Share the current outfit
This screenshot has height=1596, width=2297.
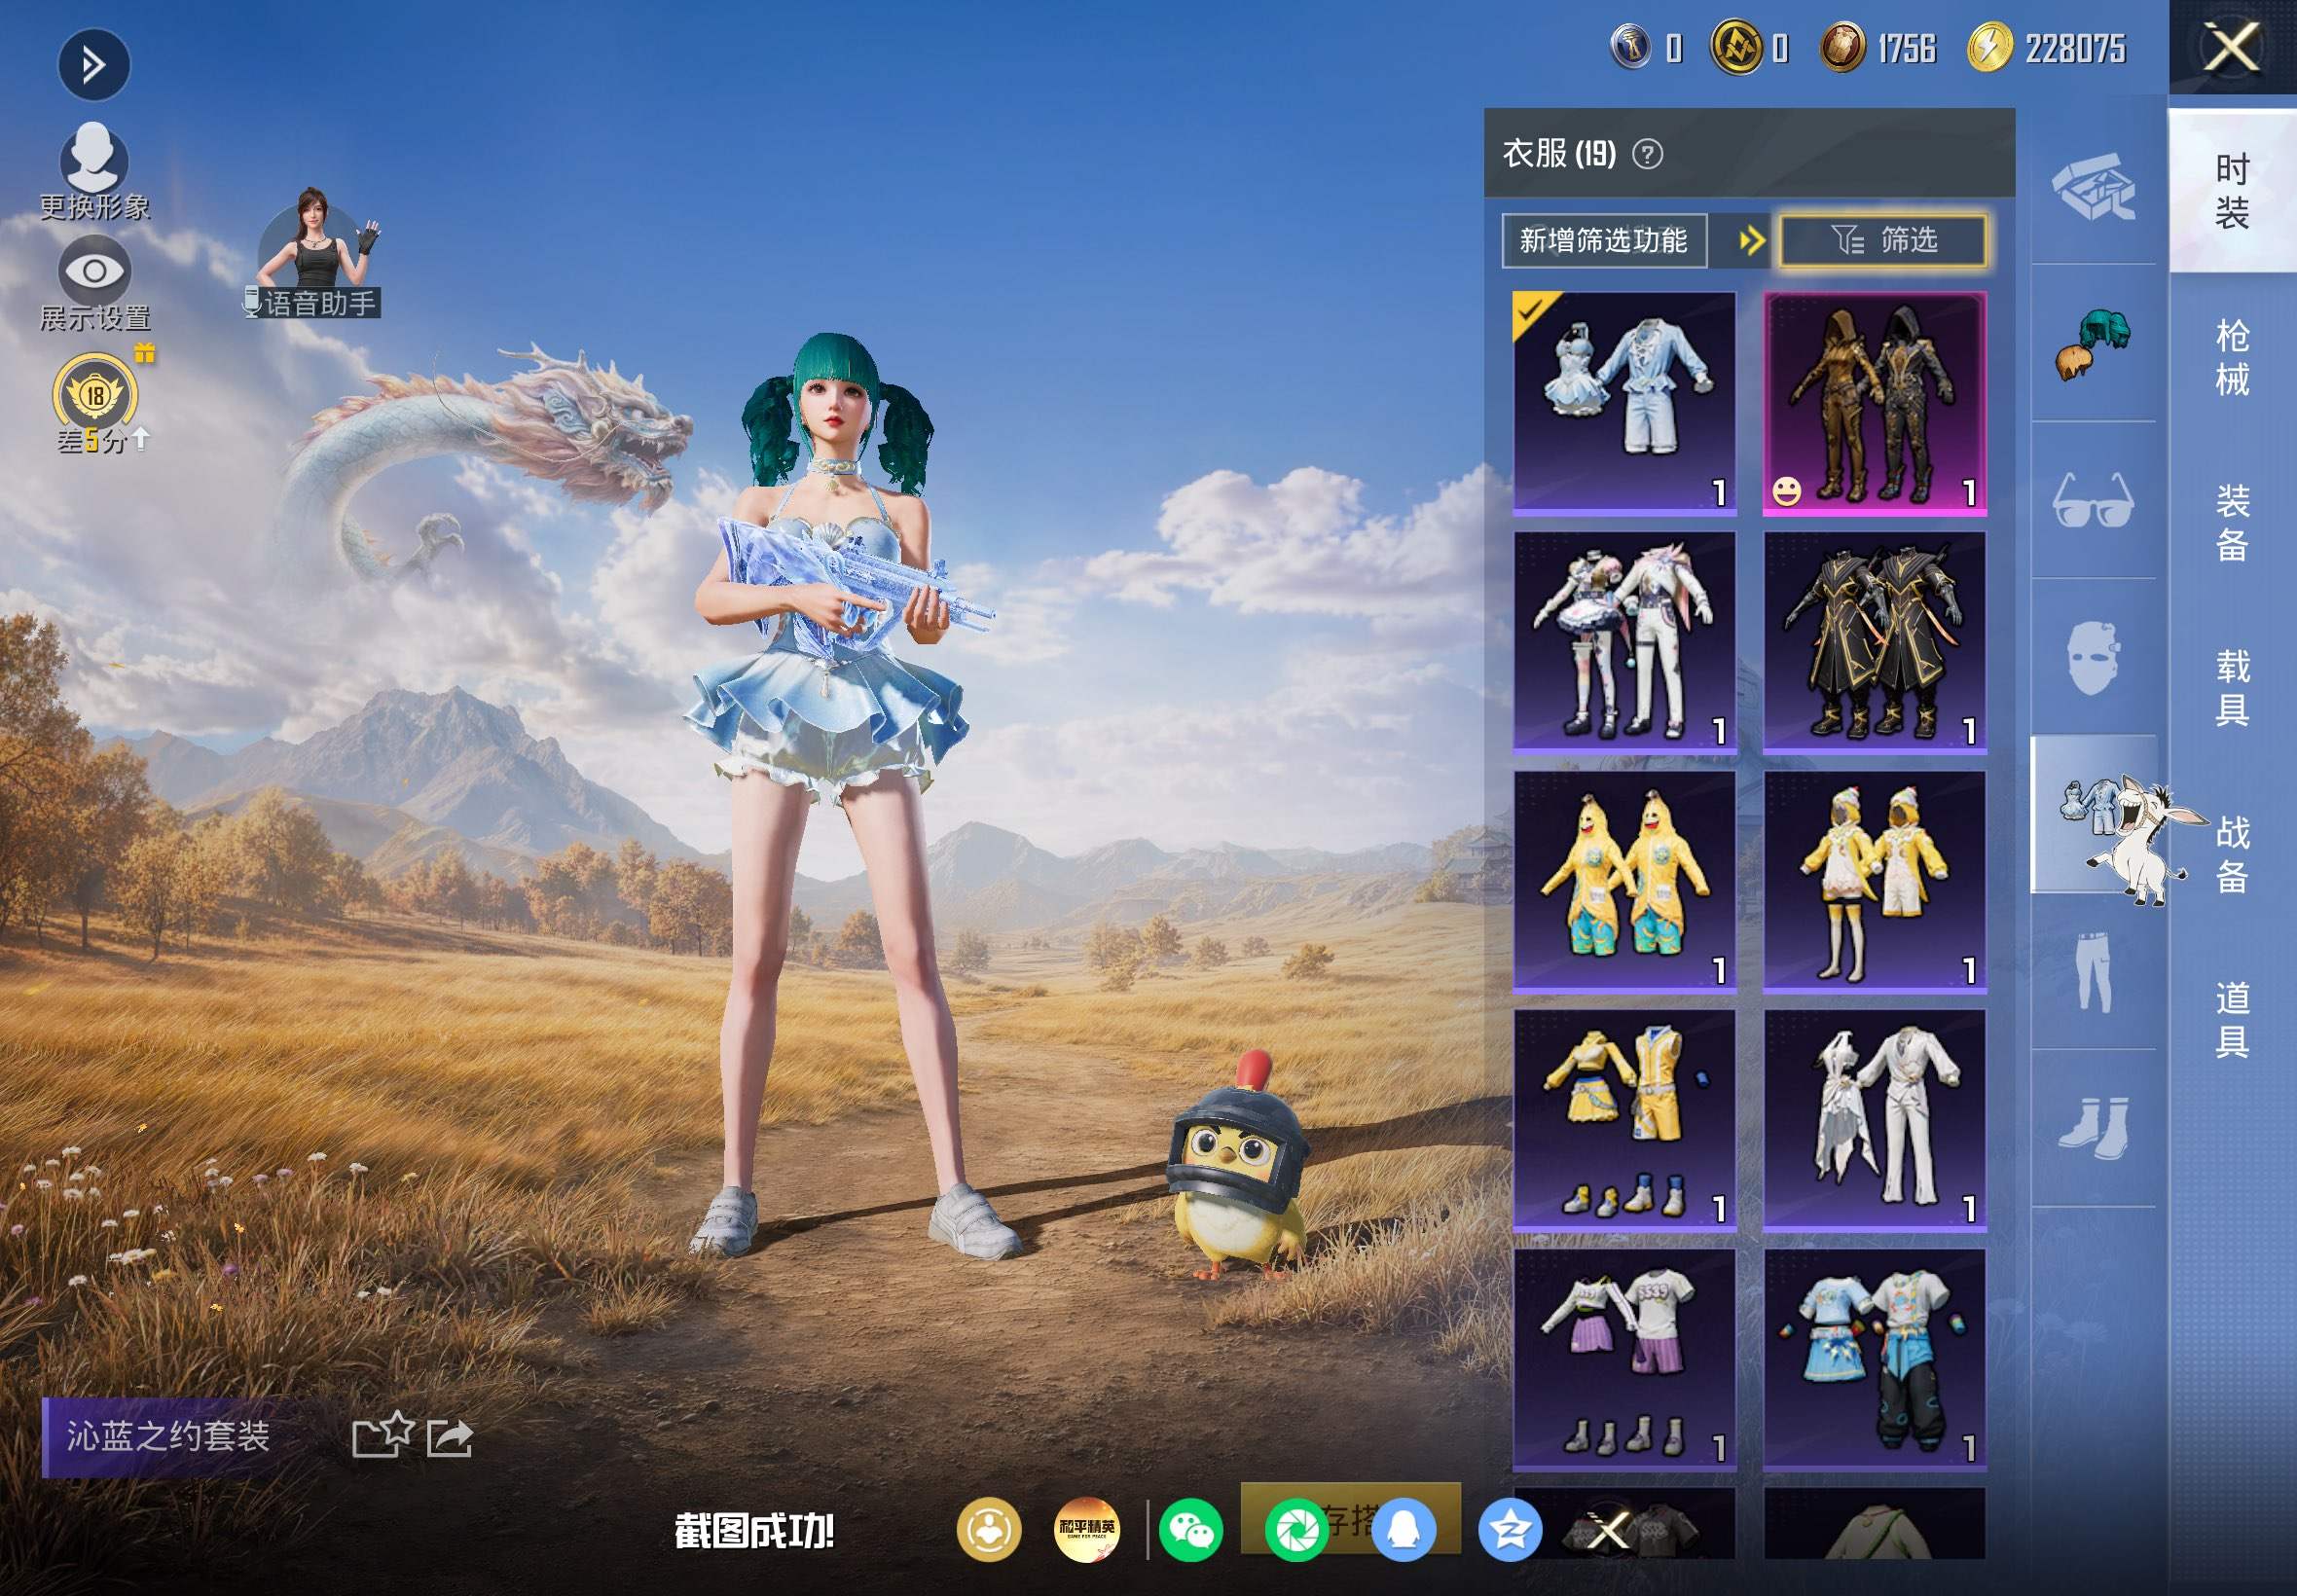click(450, 1438)
